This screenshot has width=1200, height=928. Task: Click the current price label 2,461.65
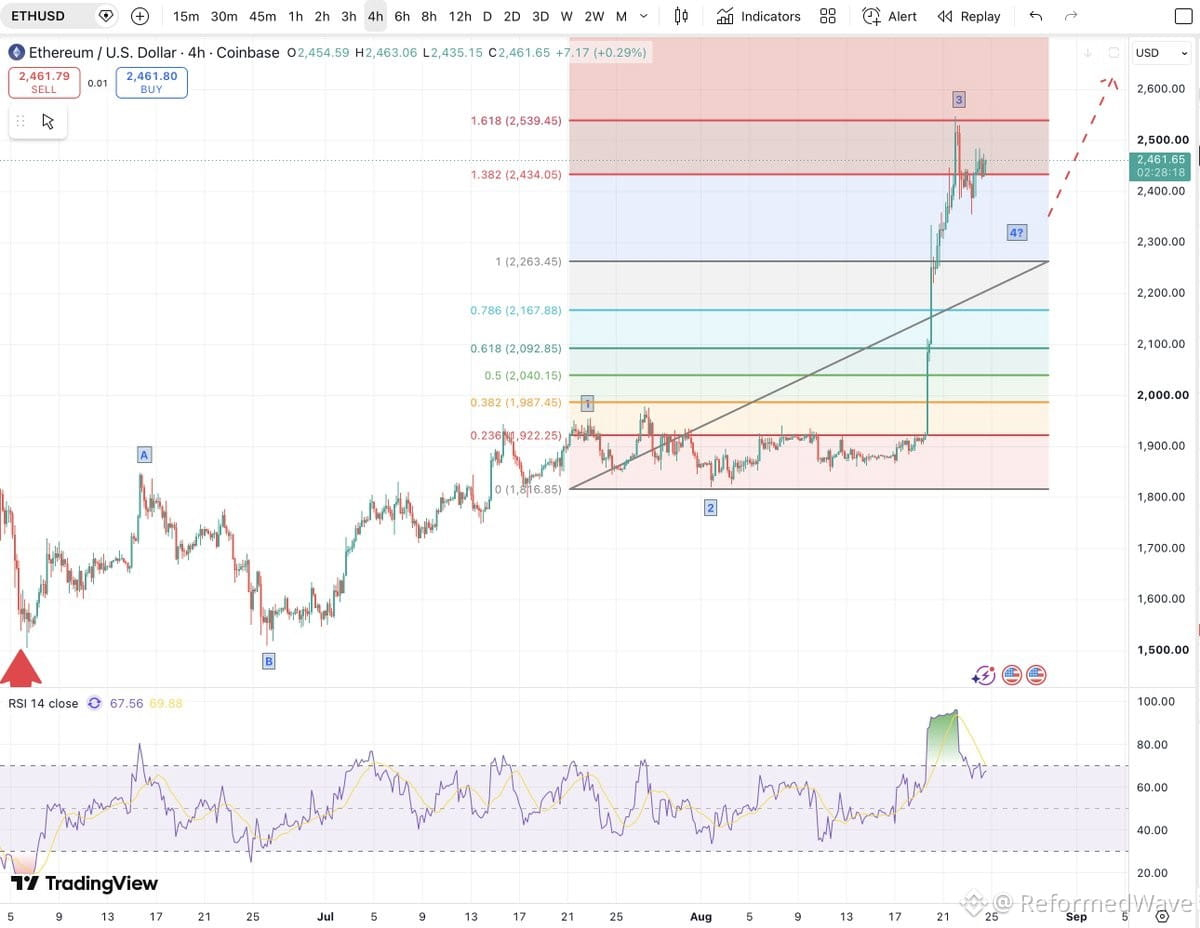pos(1161,159)
